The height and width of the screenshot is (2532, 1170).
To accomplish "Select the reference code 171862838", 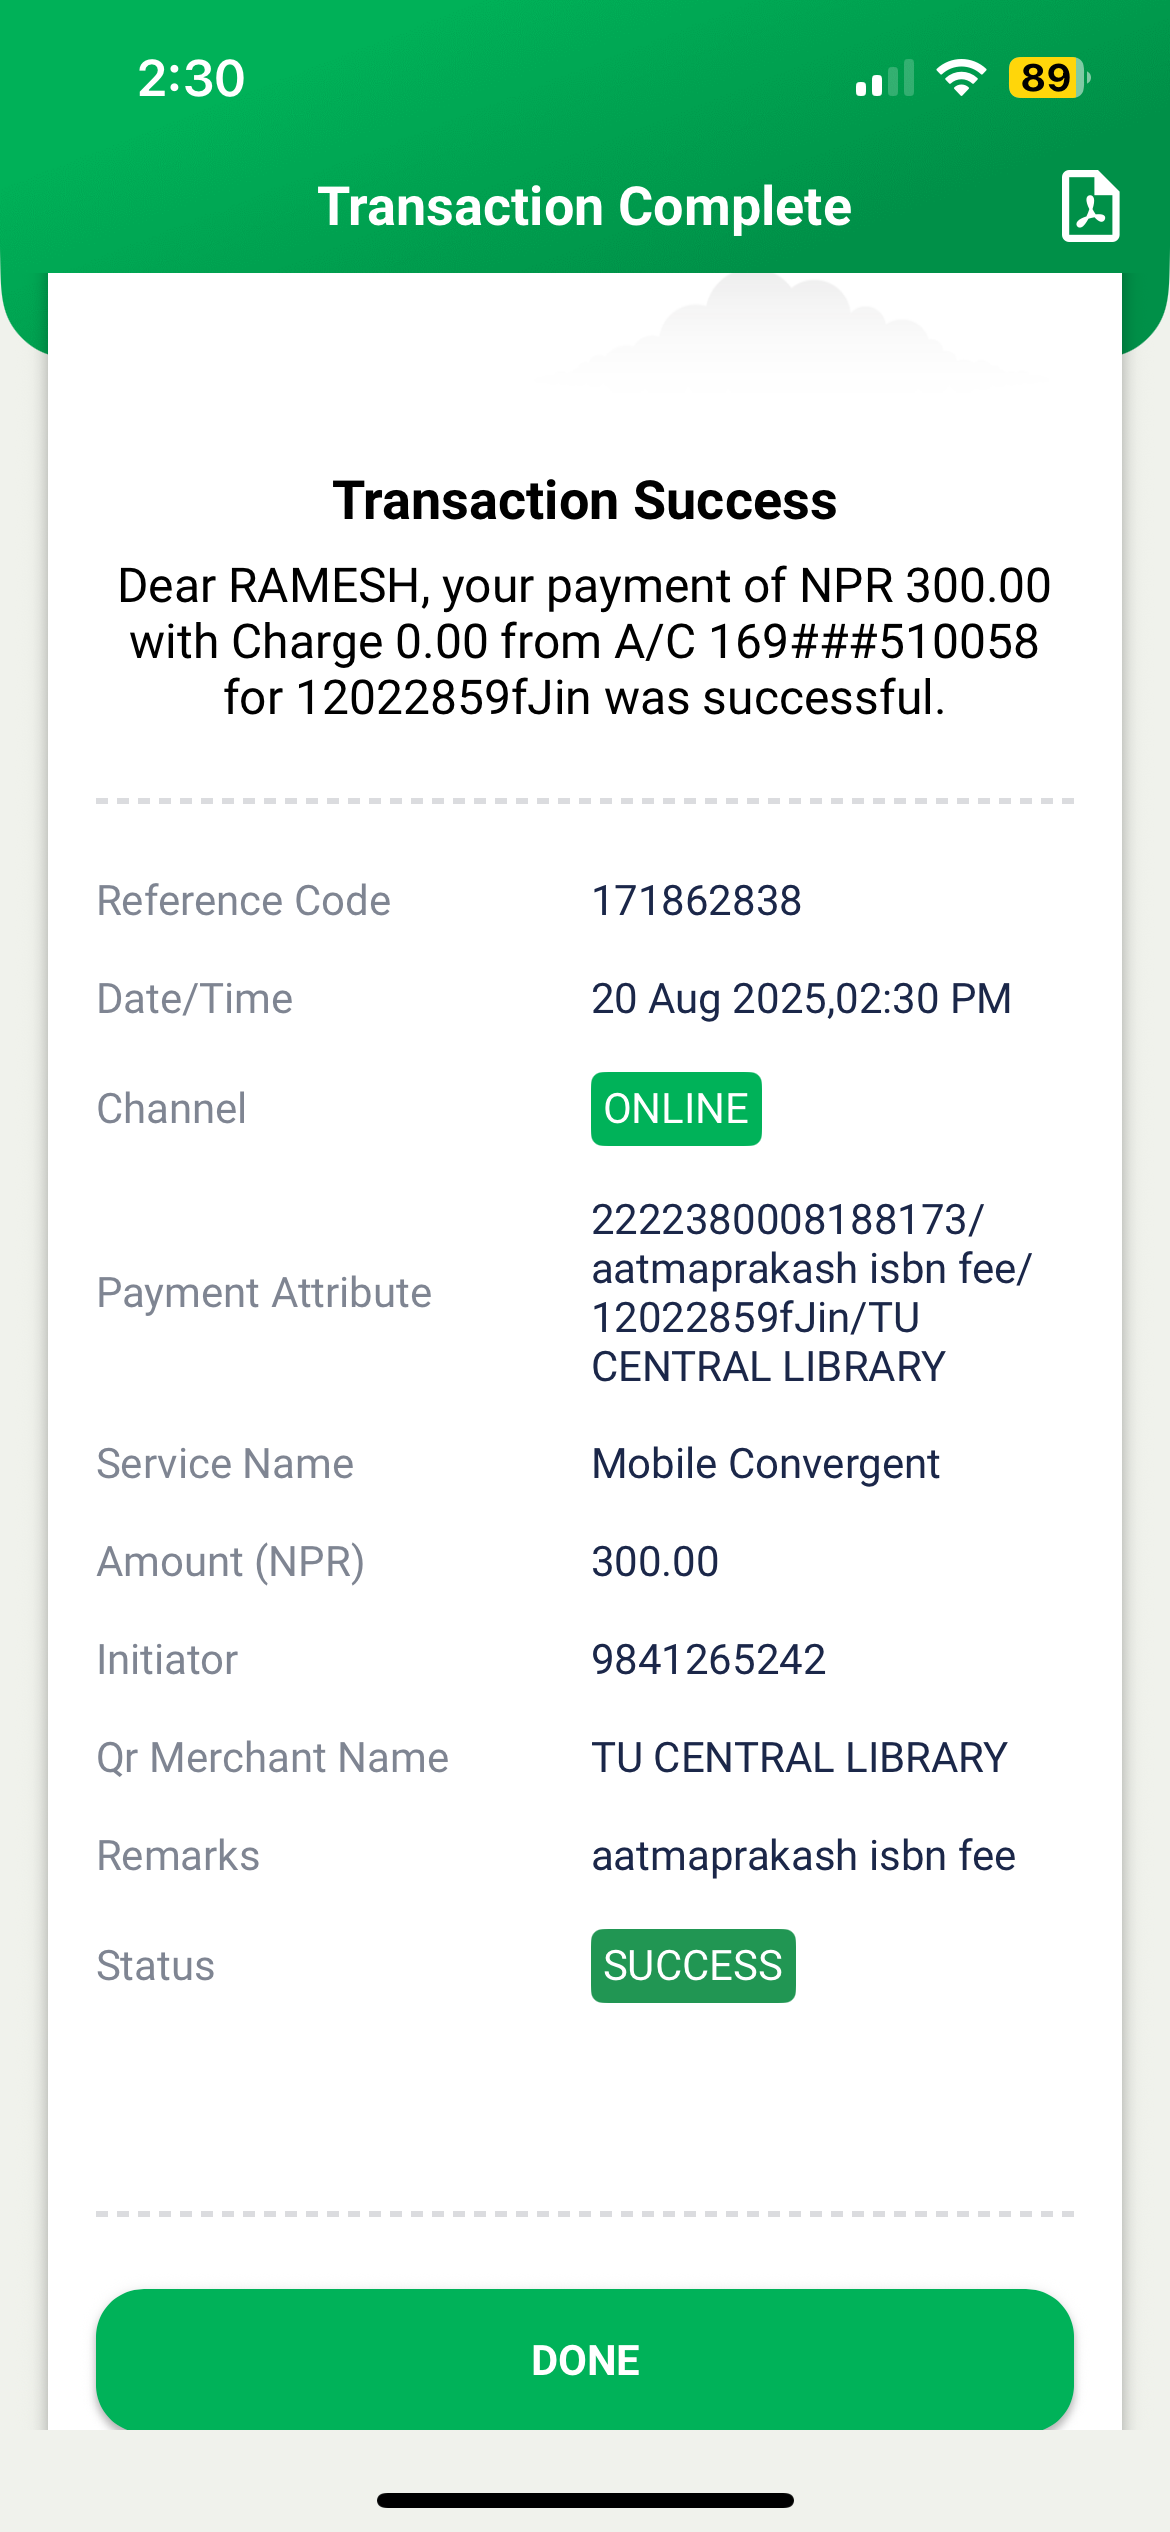I will (696, 901).
